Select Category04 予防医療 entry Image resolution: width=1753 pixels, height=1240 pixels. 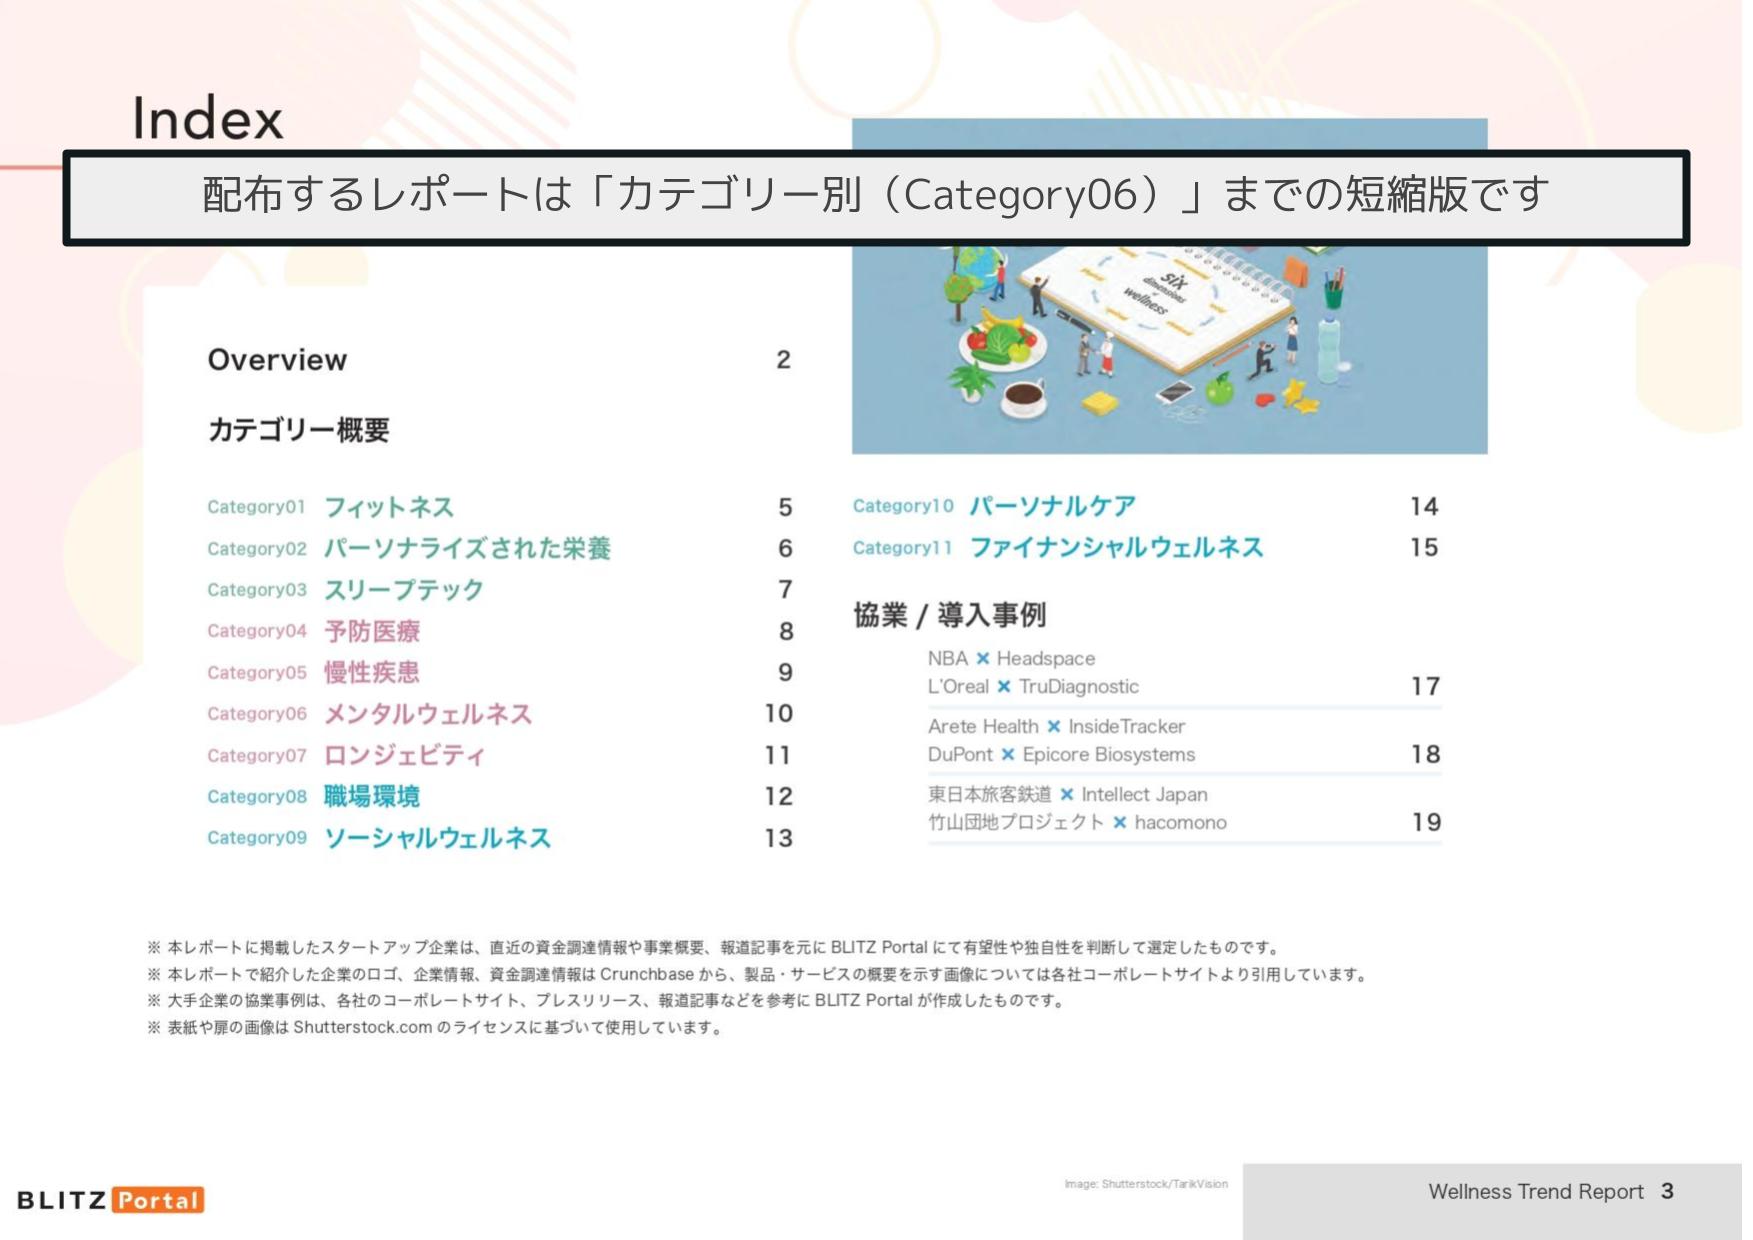pyautogui.click(x=371, y=631)
